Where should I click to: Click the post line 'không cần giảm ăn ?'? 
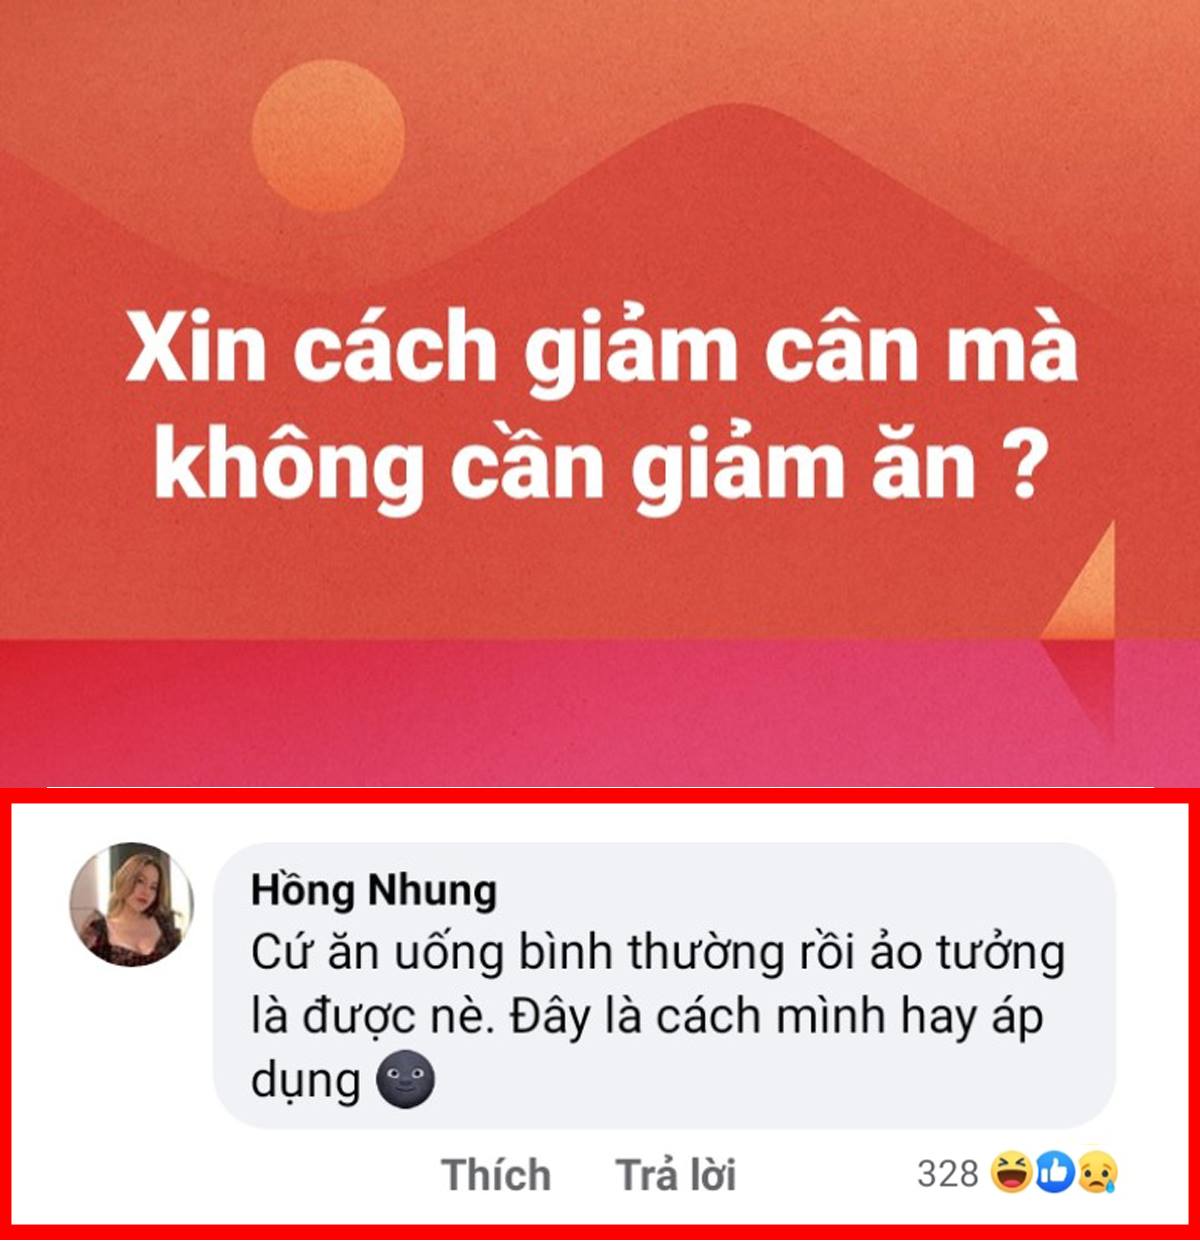point(602,466)
